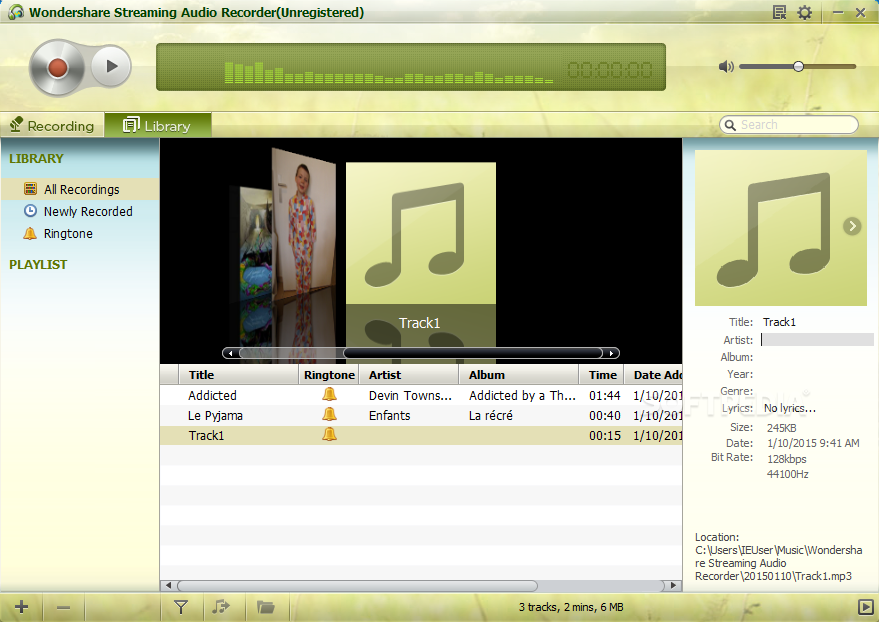Viewport: 879px width, 622px height.
Task: Click the 01:44 time cell
Action: (604, 396)
